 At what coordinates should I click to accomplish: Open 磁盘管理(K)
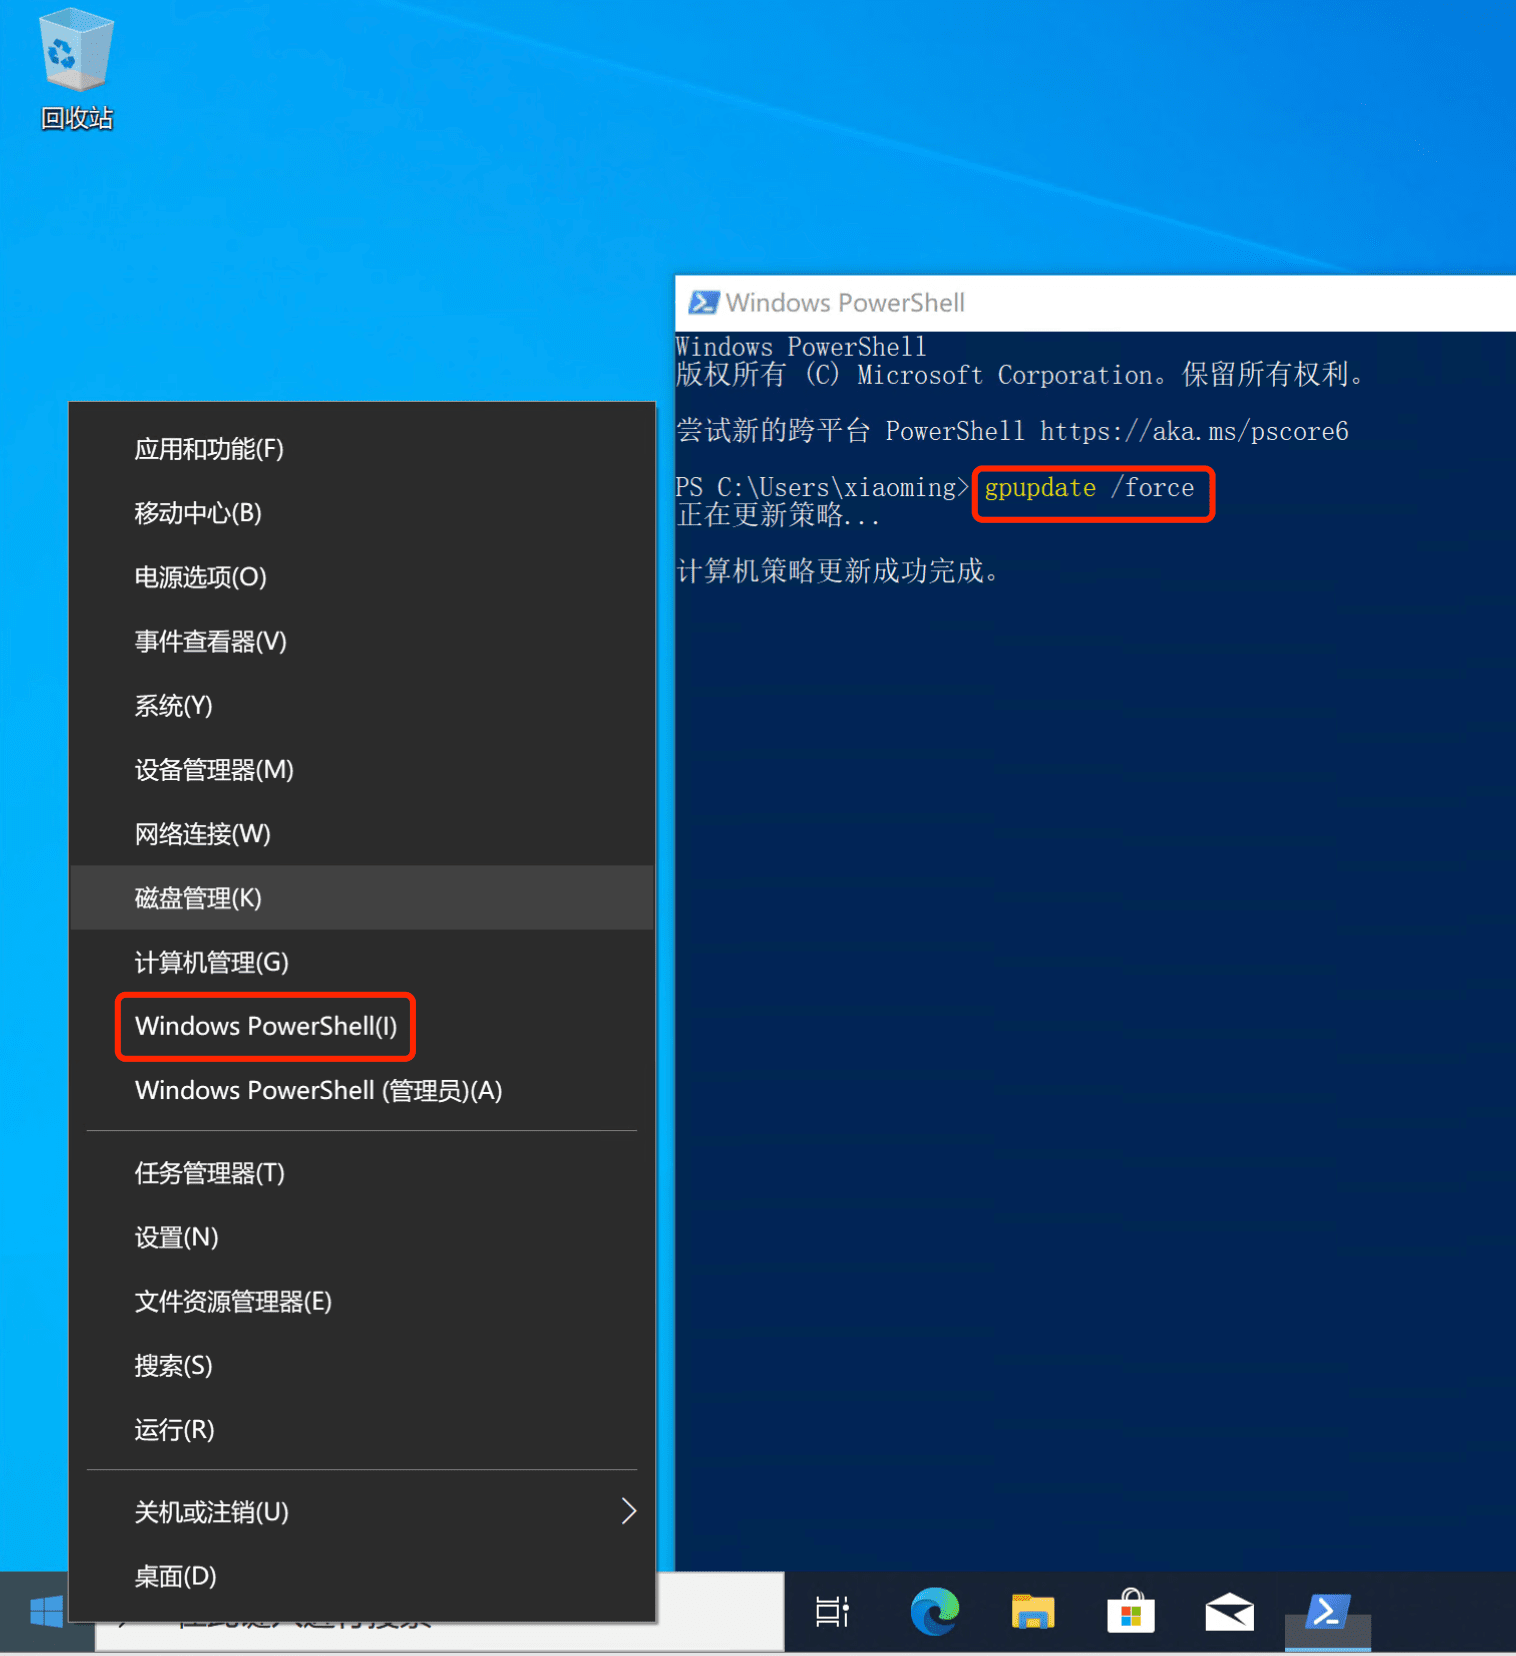click(x=362, y=897)
